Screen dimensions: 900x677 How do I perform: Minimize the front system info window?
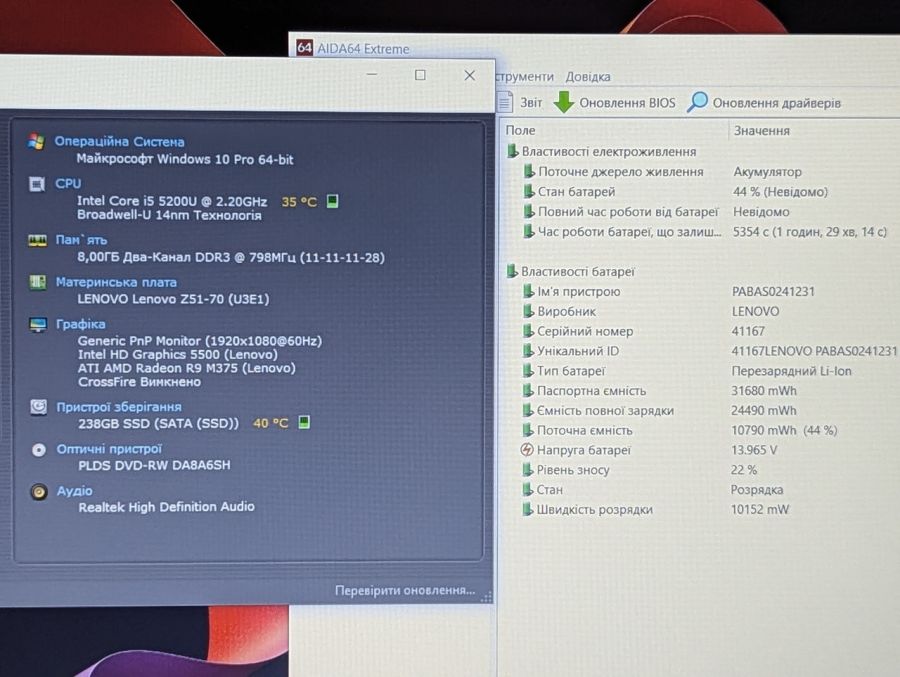click(x=372, y=74)
